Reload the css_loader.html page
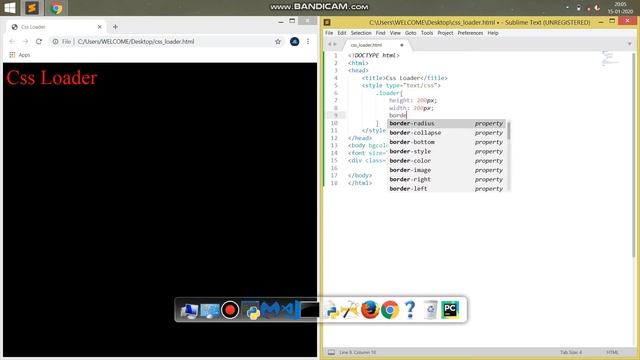640x360 pixels. tap(39, 42)
